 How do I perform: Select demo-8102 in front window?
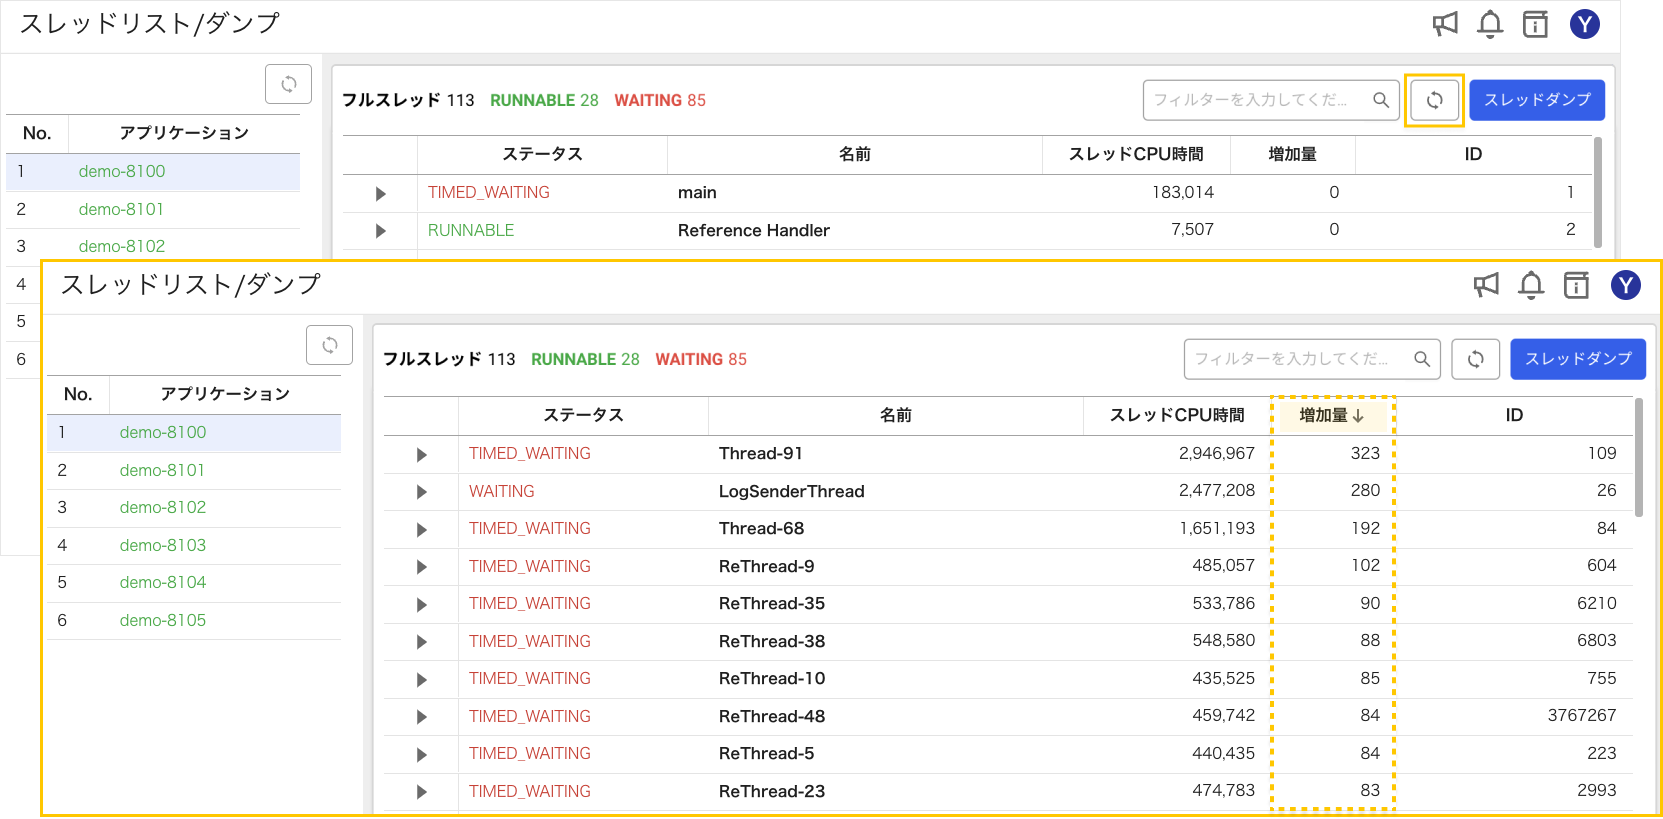163,507
